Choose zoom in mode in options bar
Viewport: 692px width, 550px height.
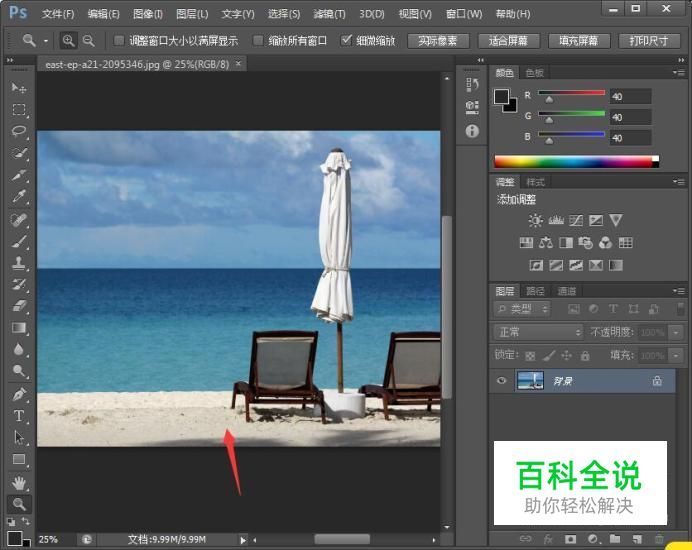(x=68, y=41)
